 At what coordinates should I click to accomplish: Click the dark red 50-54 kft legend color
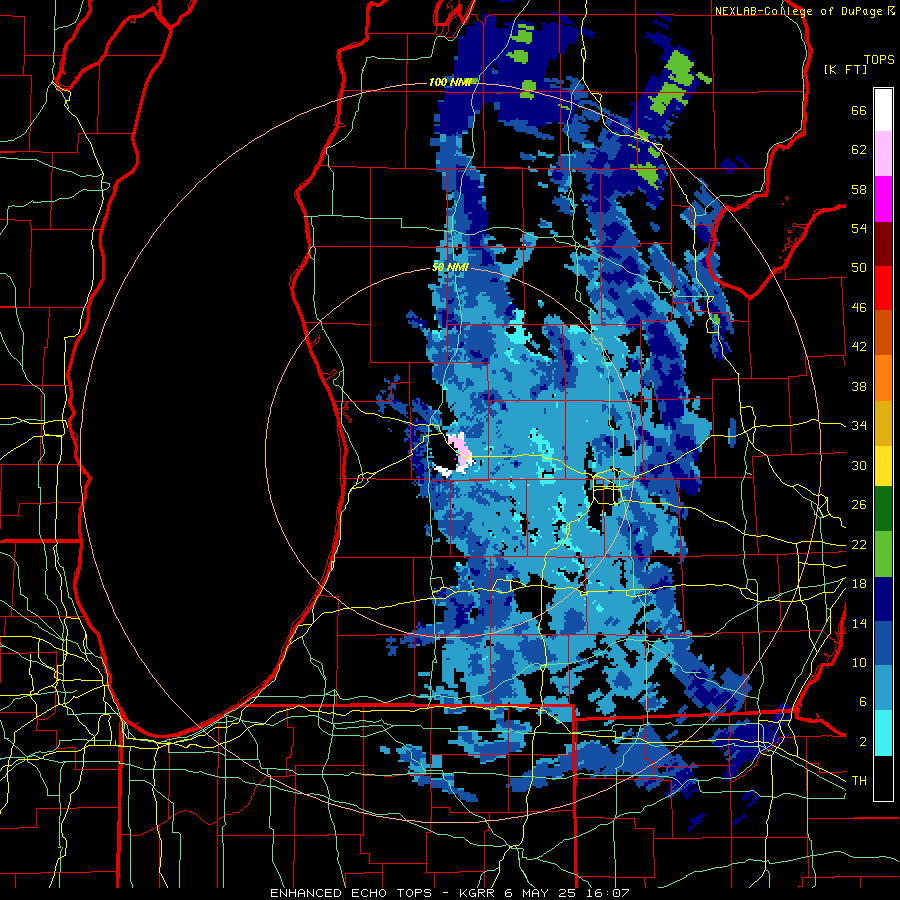(883, 243)
